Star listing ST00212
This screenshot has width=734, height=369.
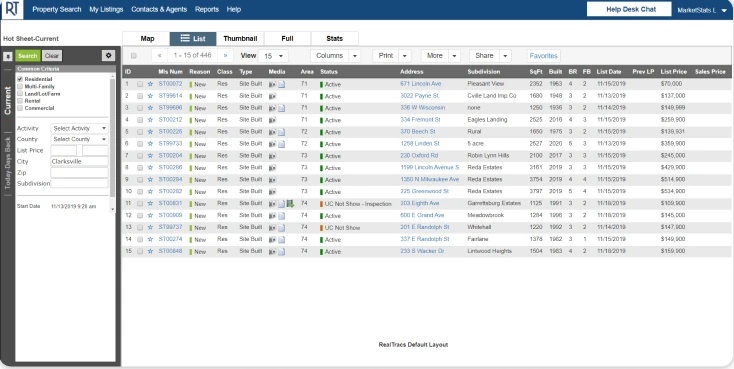point(150,120)
